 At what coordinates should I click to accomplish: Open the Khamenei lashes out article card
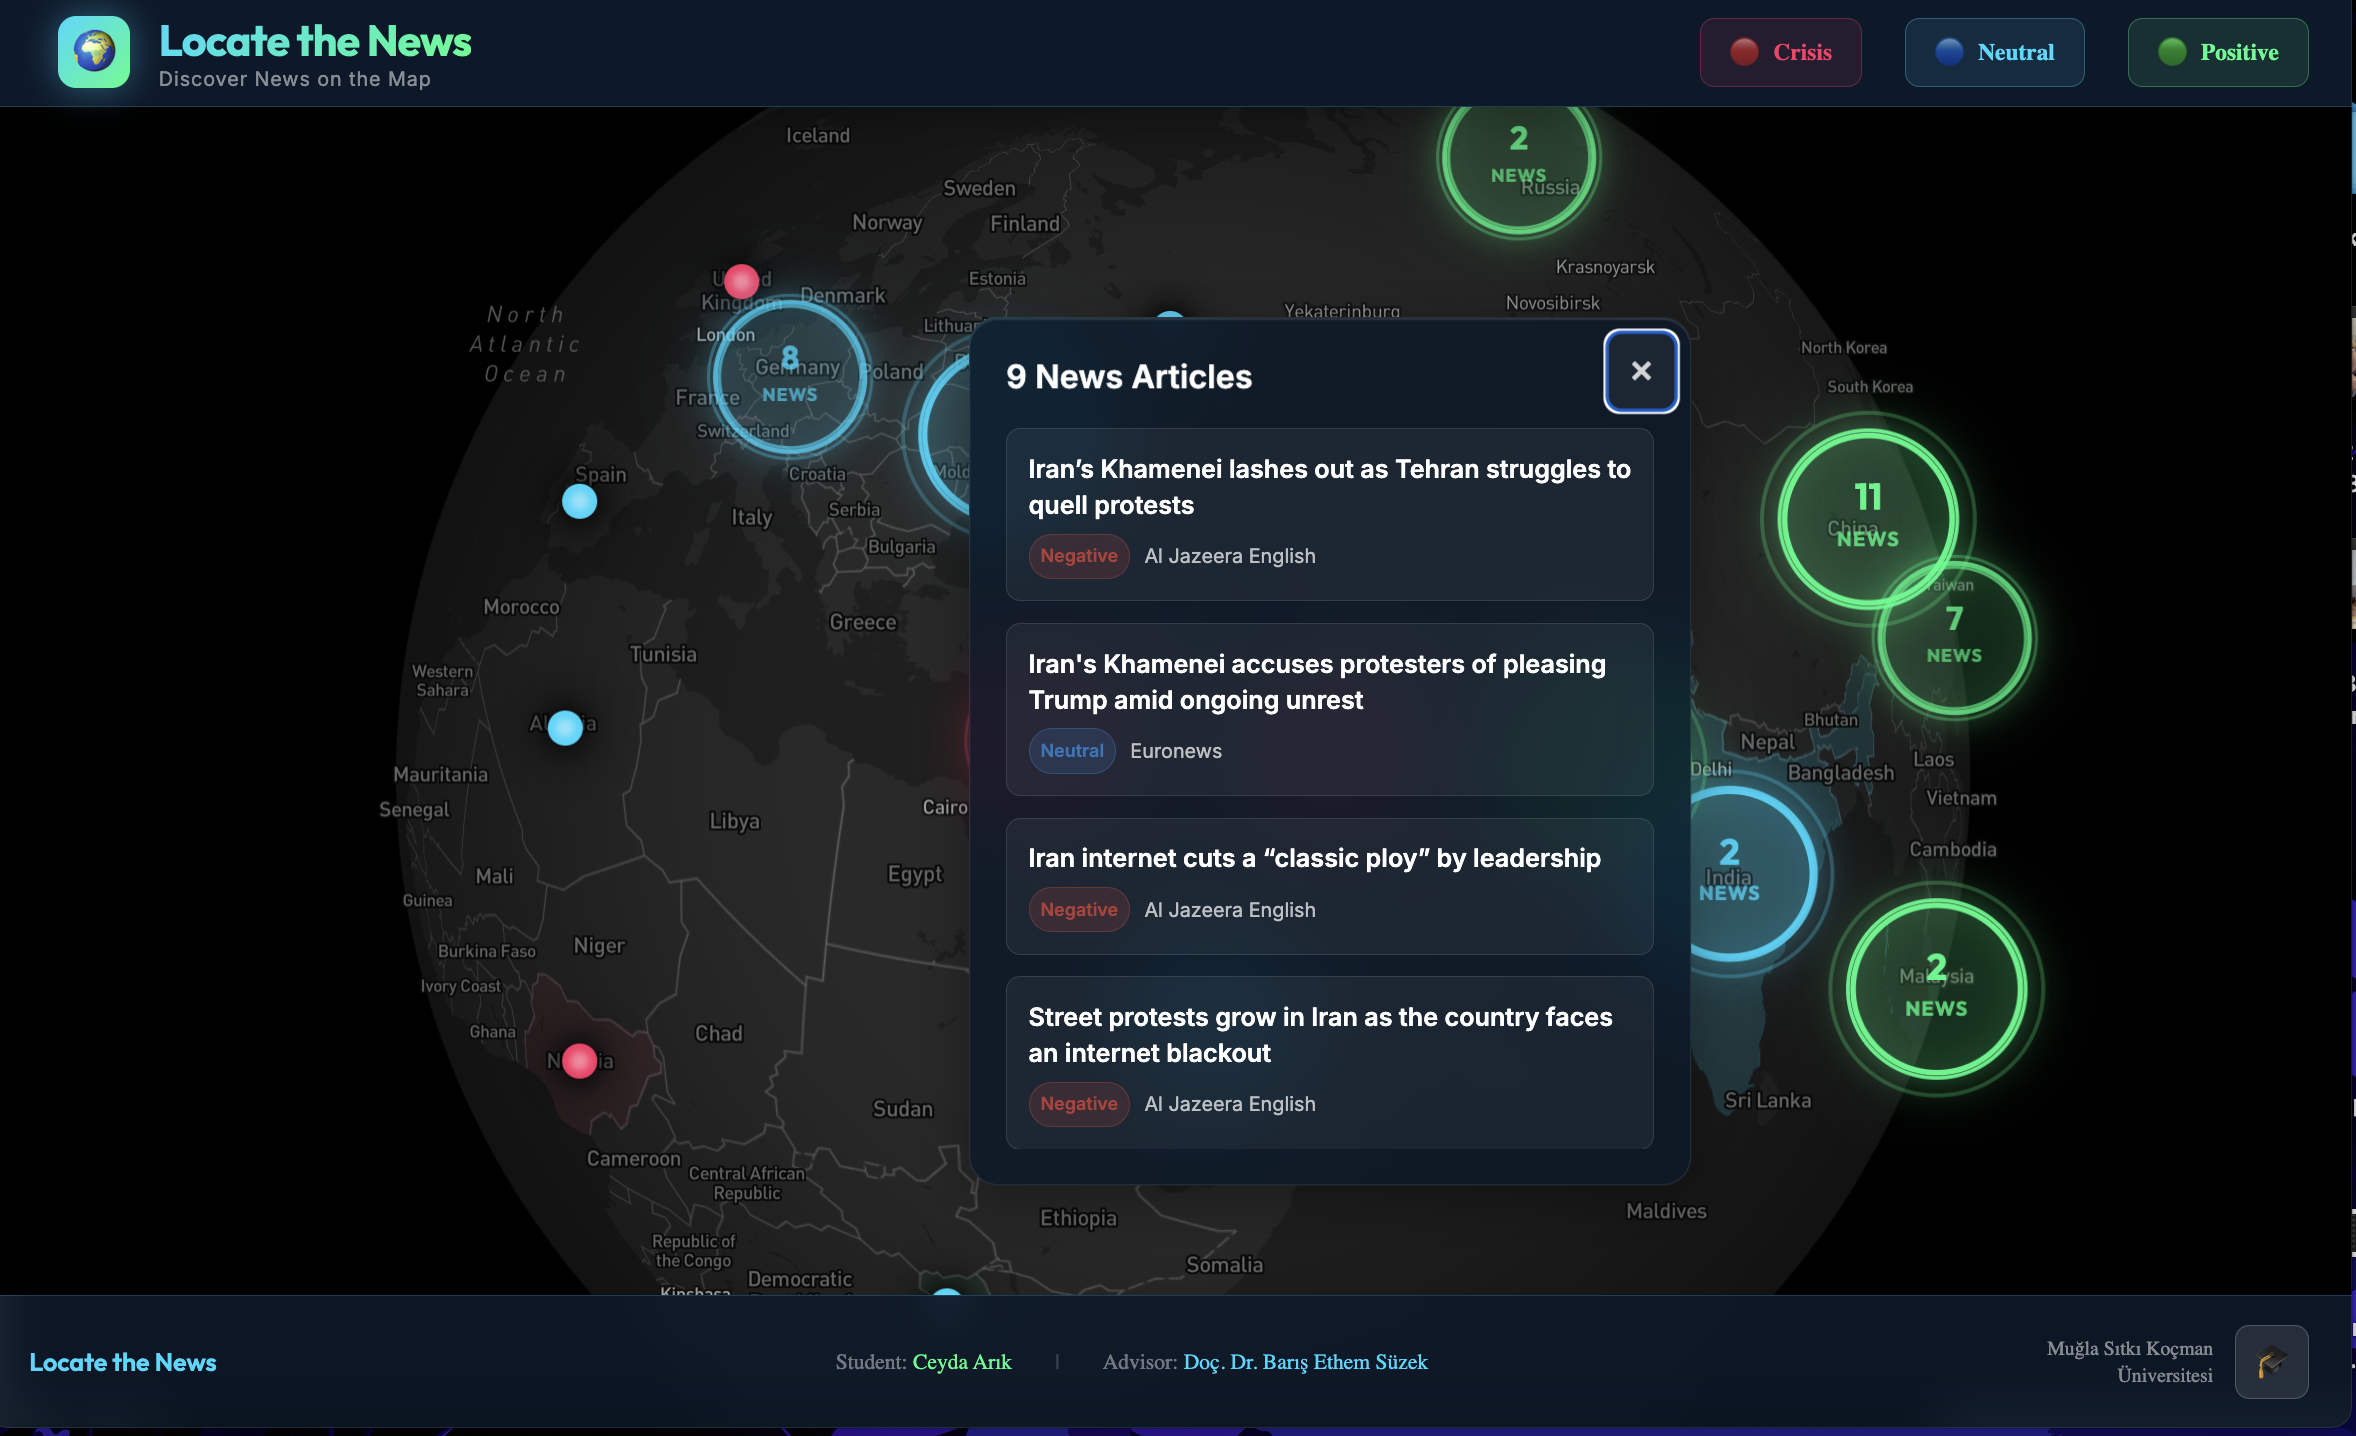[1329, 514]
